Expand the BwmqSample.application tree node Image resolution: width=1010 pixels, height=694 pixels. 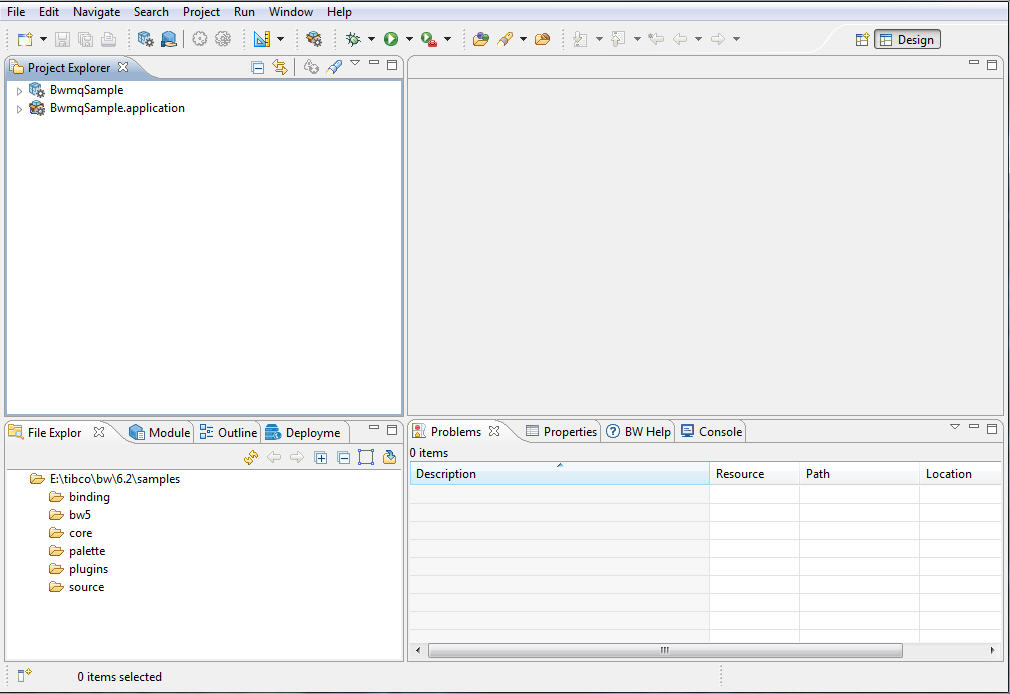click(19, 109)
